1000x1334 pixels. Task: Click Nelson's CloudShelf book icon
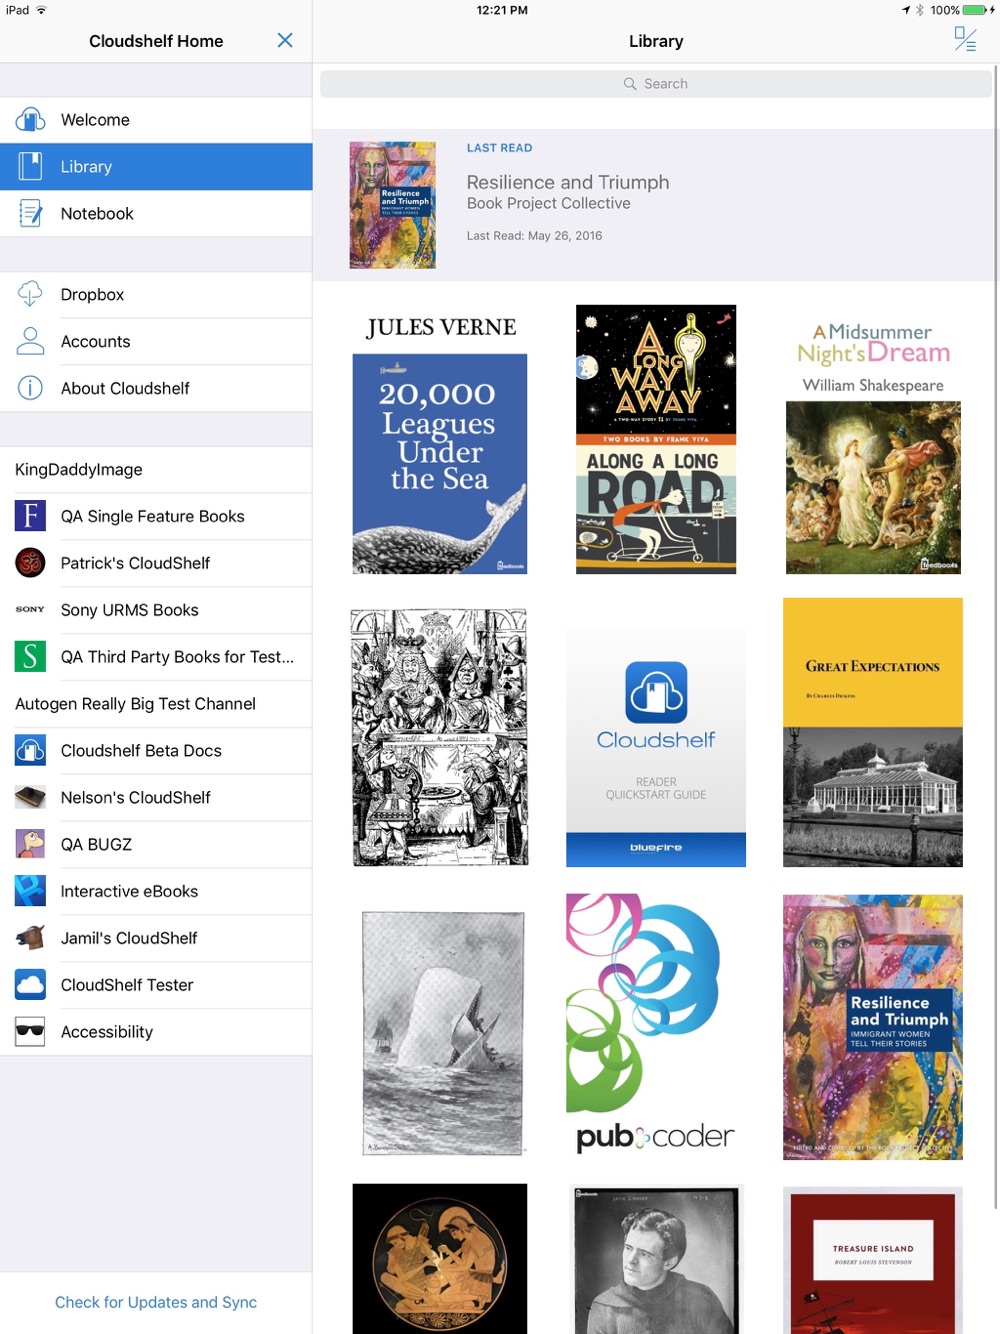pyautogui.click(x=30, y=797)
